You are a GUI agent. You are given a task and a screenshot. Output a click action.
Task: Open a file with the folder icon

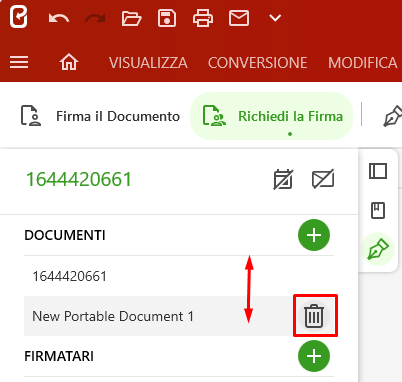[x=131, y=18]
